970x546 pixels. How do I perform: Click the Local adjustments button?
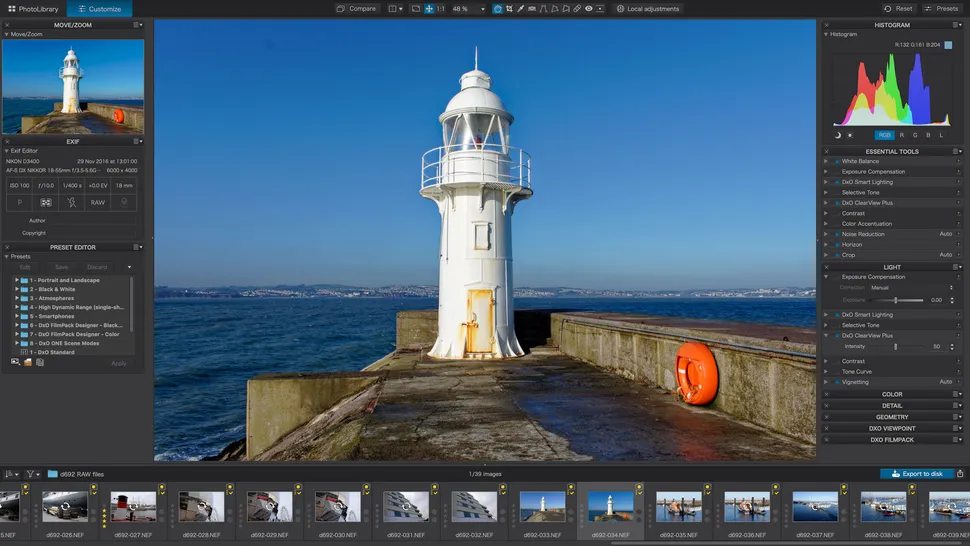pos(647,9)
